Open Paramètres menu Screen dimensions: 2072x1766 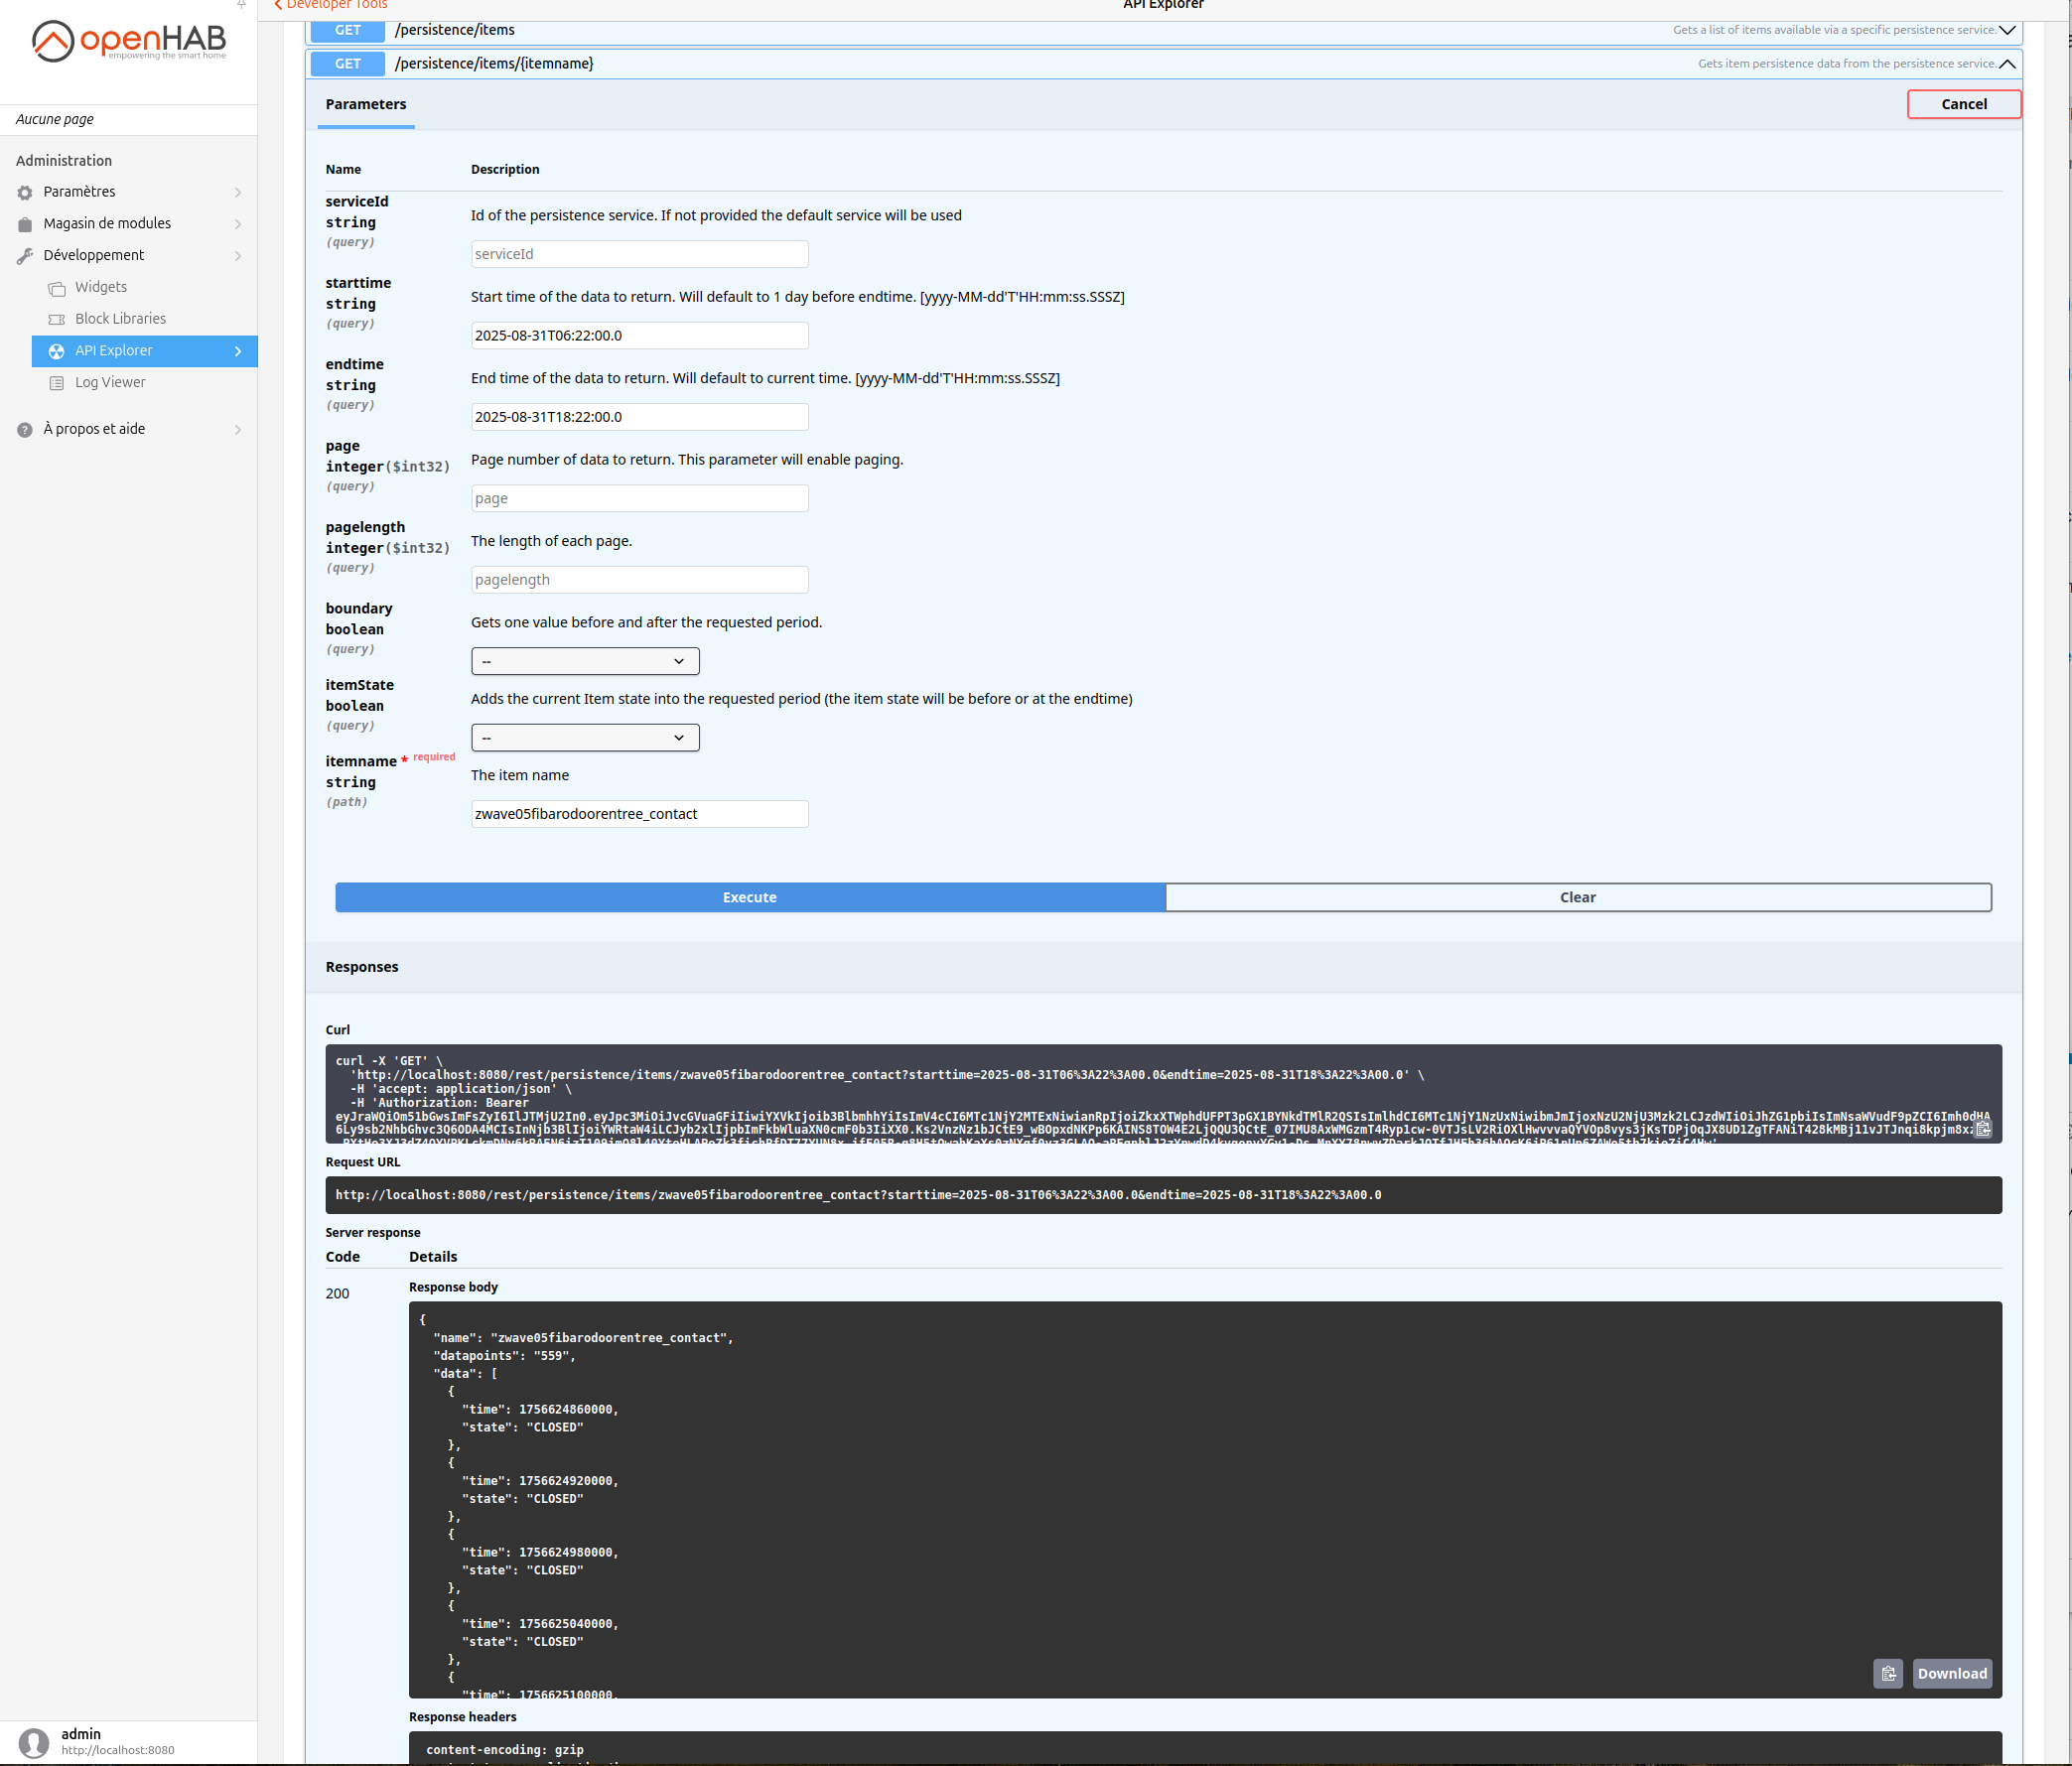coord(129,192)
